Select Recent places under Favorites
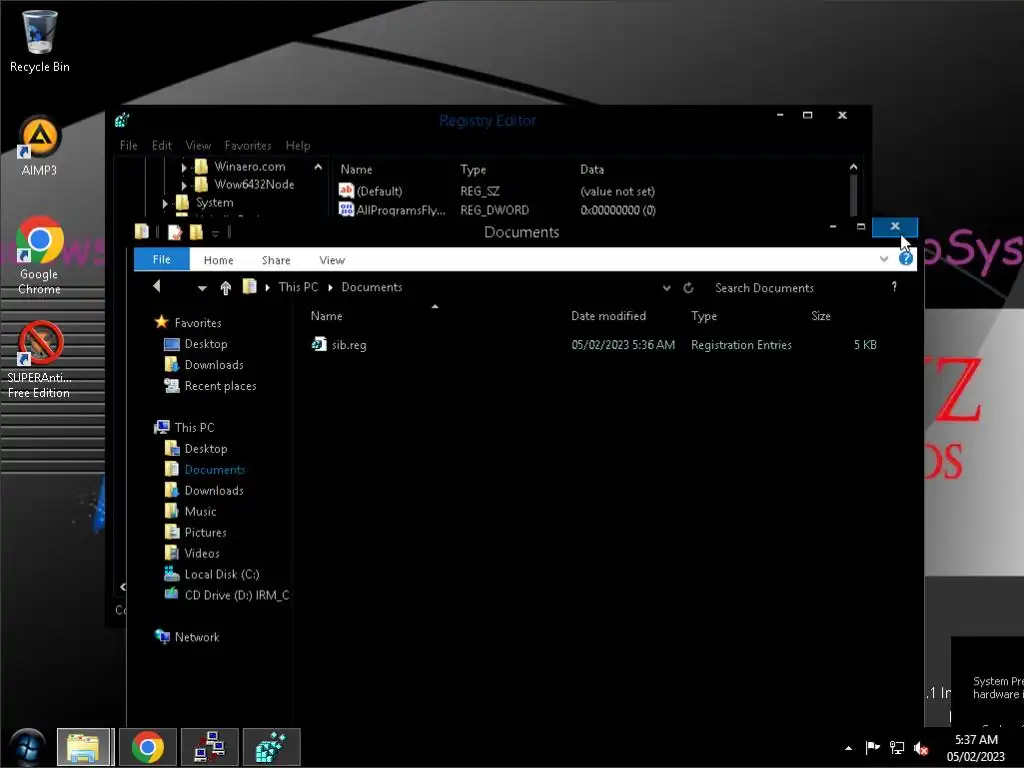 click(x=220, y=386)
